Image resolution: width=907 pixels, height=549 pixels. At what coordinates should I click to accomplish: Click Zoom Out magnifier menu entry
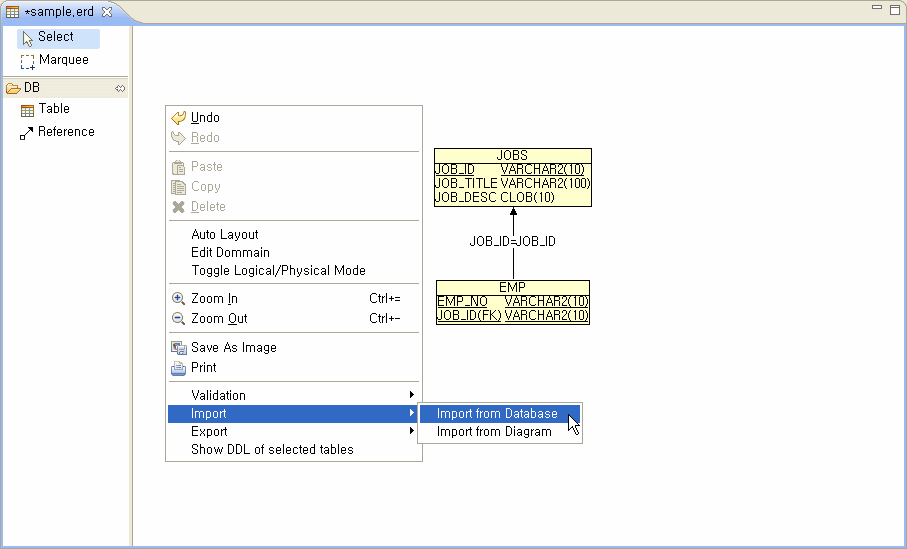pyautogui.click(x=219, y=319)
